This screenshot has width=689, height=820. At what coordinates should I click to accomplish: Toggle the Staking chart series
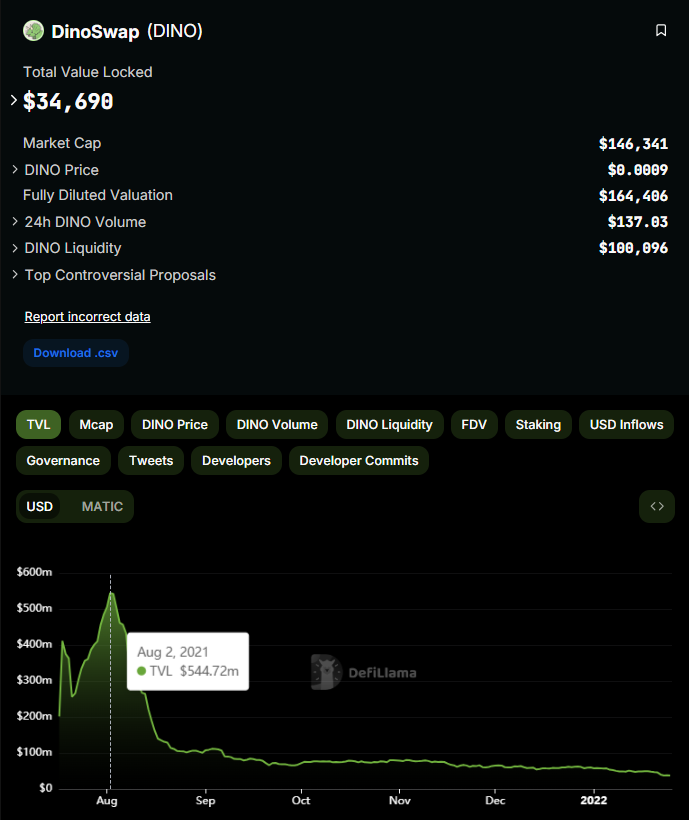click(x=538, y=425)
